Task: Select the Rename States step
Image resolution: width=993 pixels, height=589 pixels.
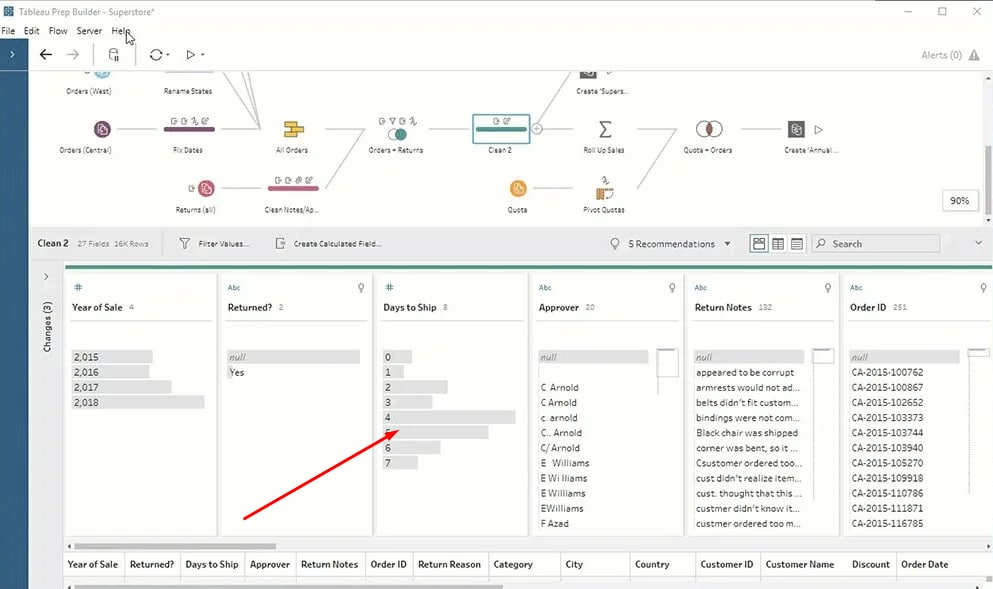Action: tap(188, 91)
